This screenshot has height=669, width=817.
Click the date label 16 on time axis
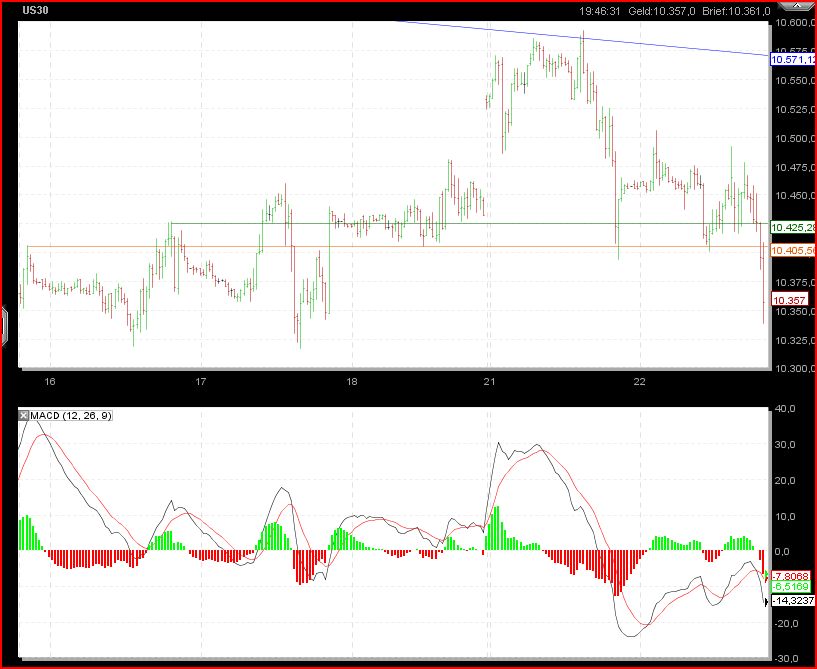50,382
